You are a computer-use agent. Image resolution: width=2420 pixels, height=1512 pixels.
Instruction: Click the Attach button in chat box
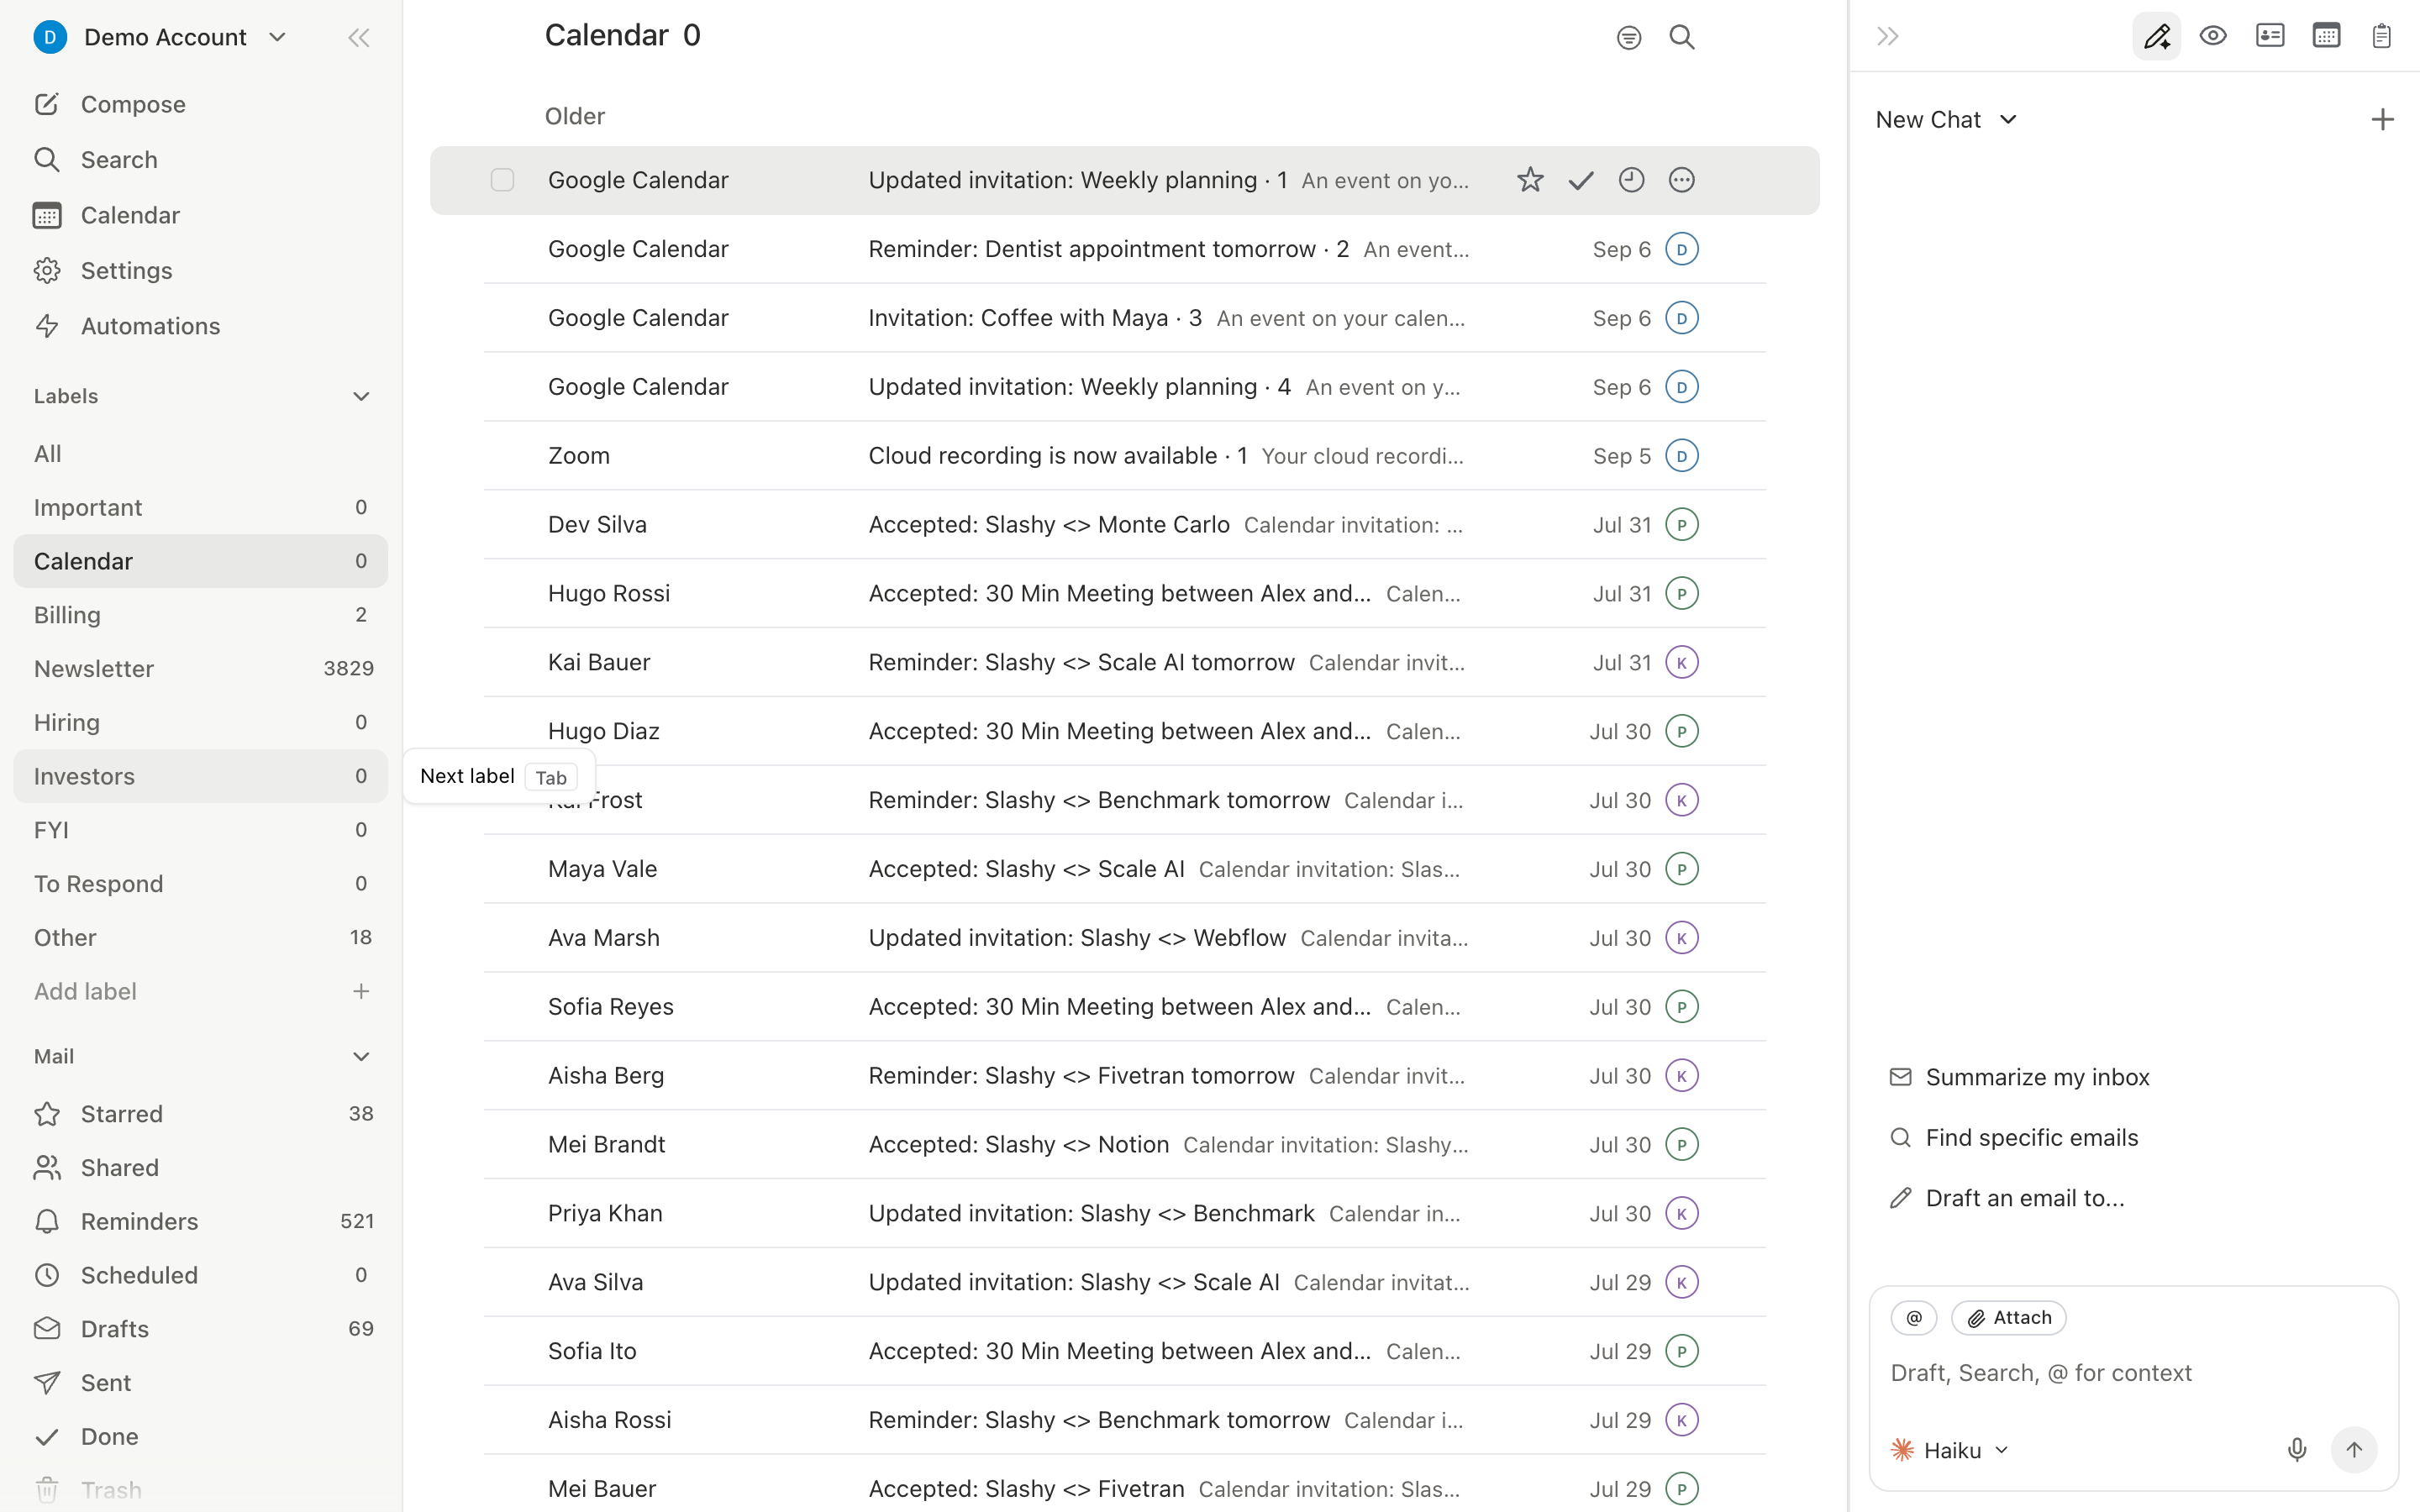[2009, 1318]
